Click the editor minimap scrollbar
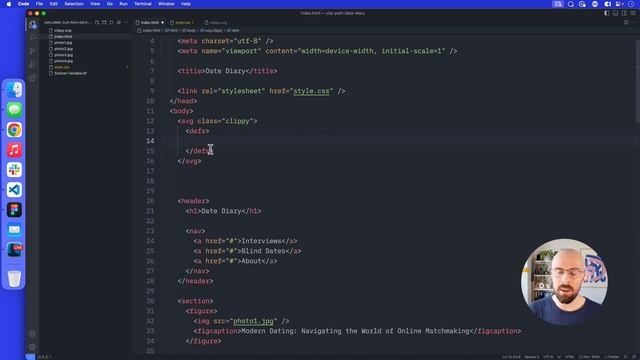640x360 pixels. [638, 82]
